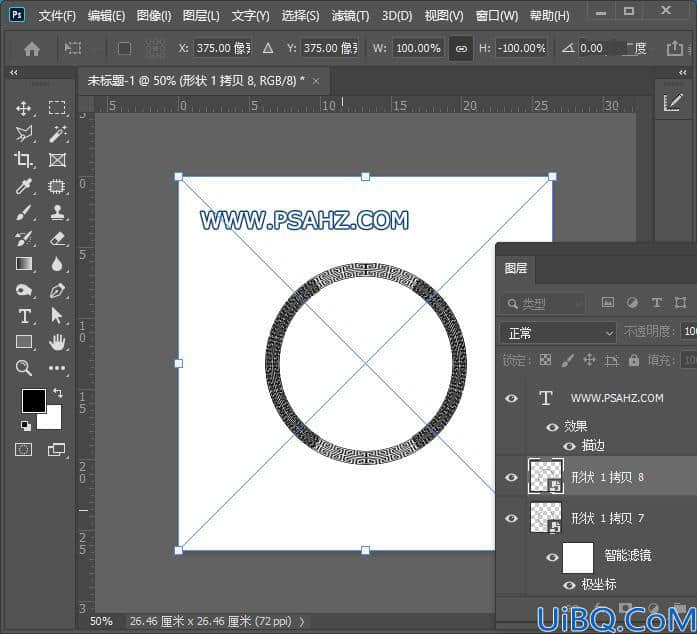Hide the 极坐标 filter
The image size is (697, 634).
[x=569, y=585]
